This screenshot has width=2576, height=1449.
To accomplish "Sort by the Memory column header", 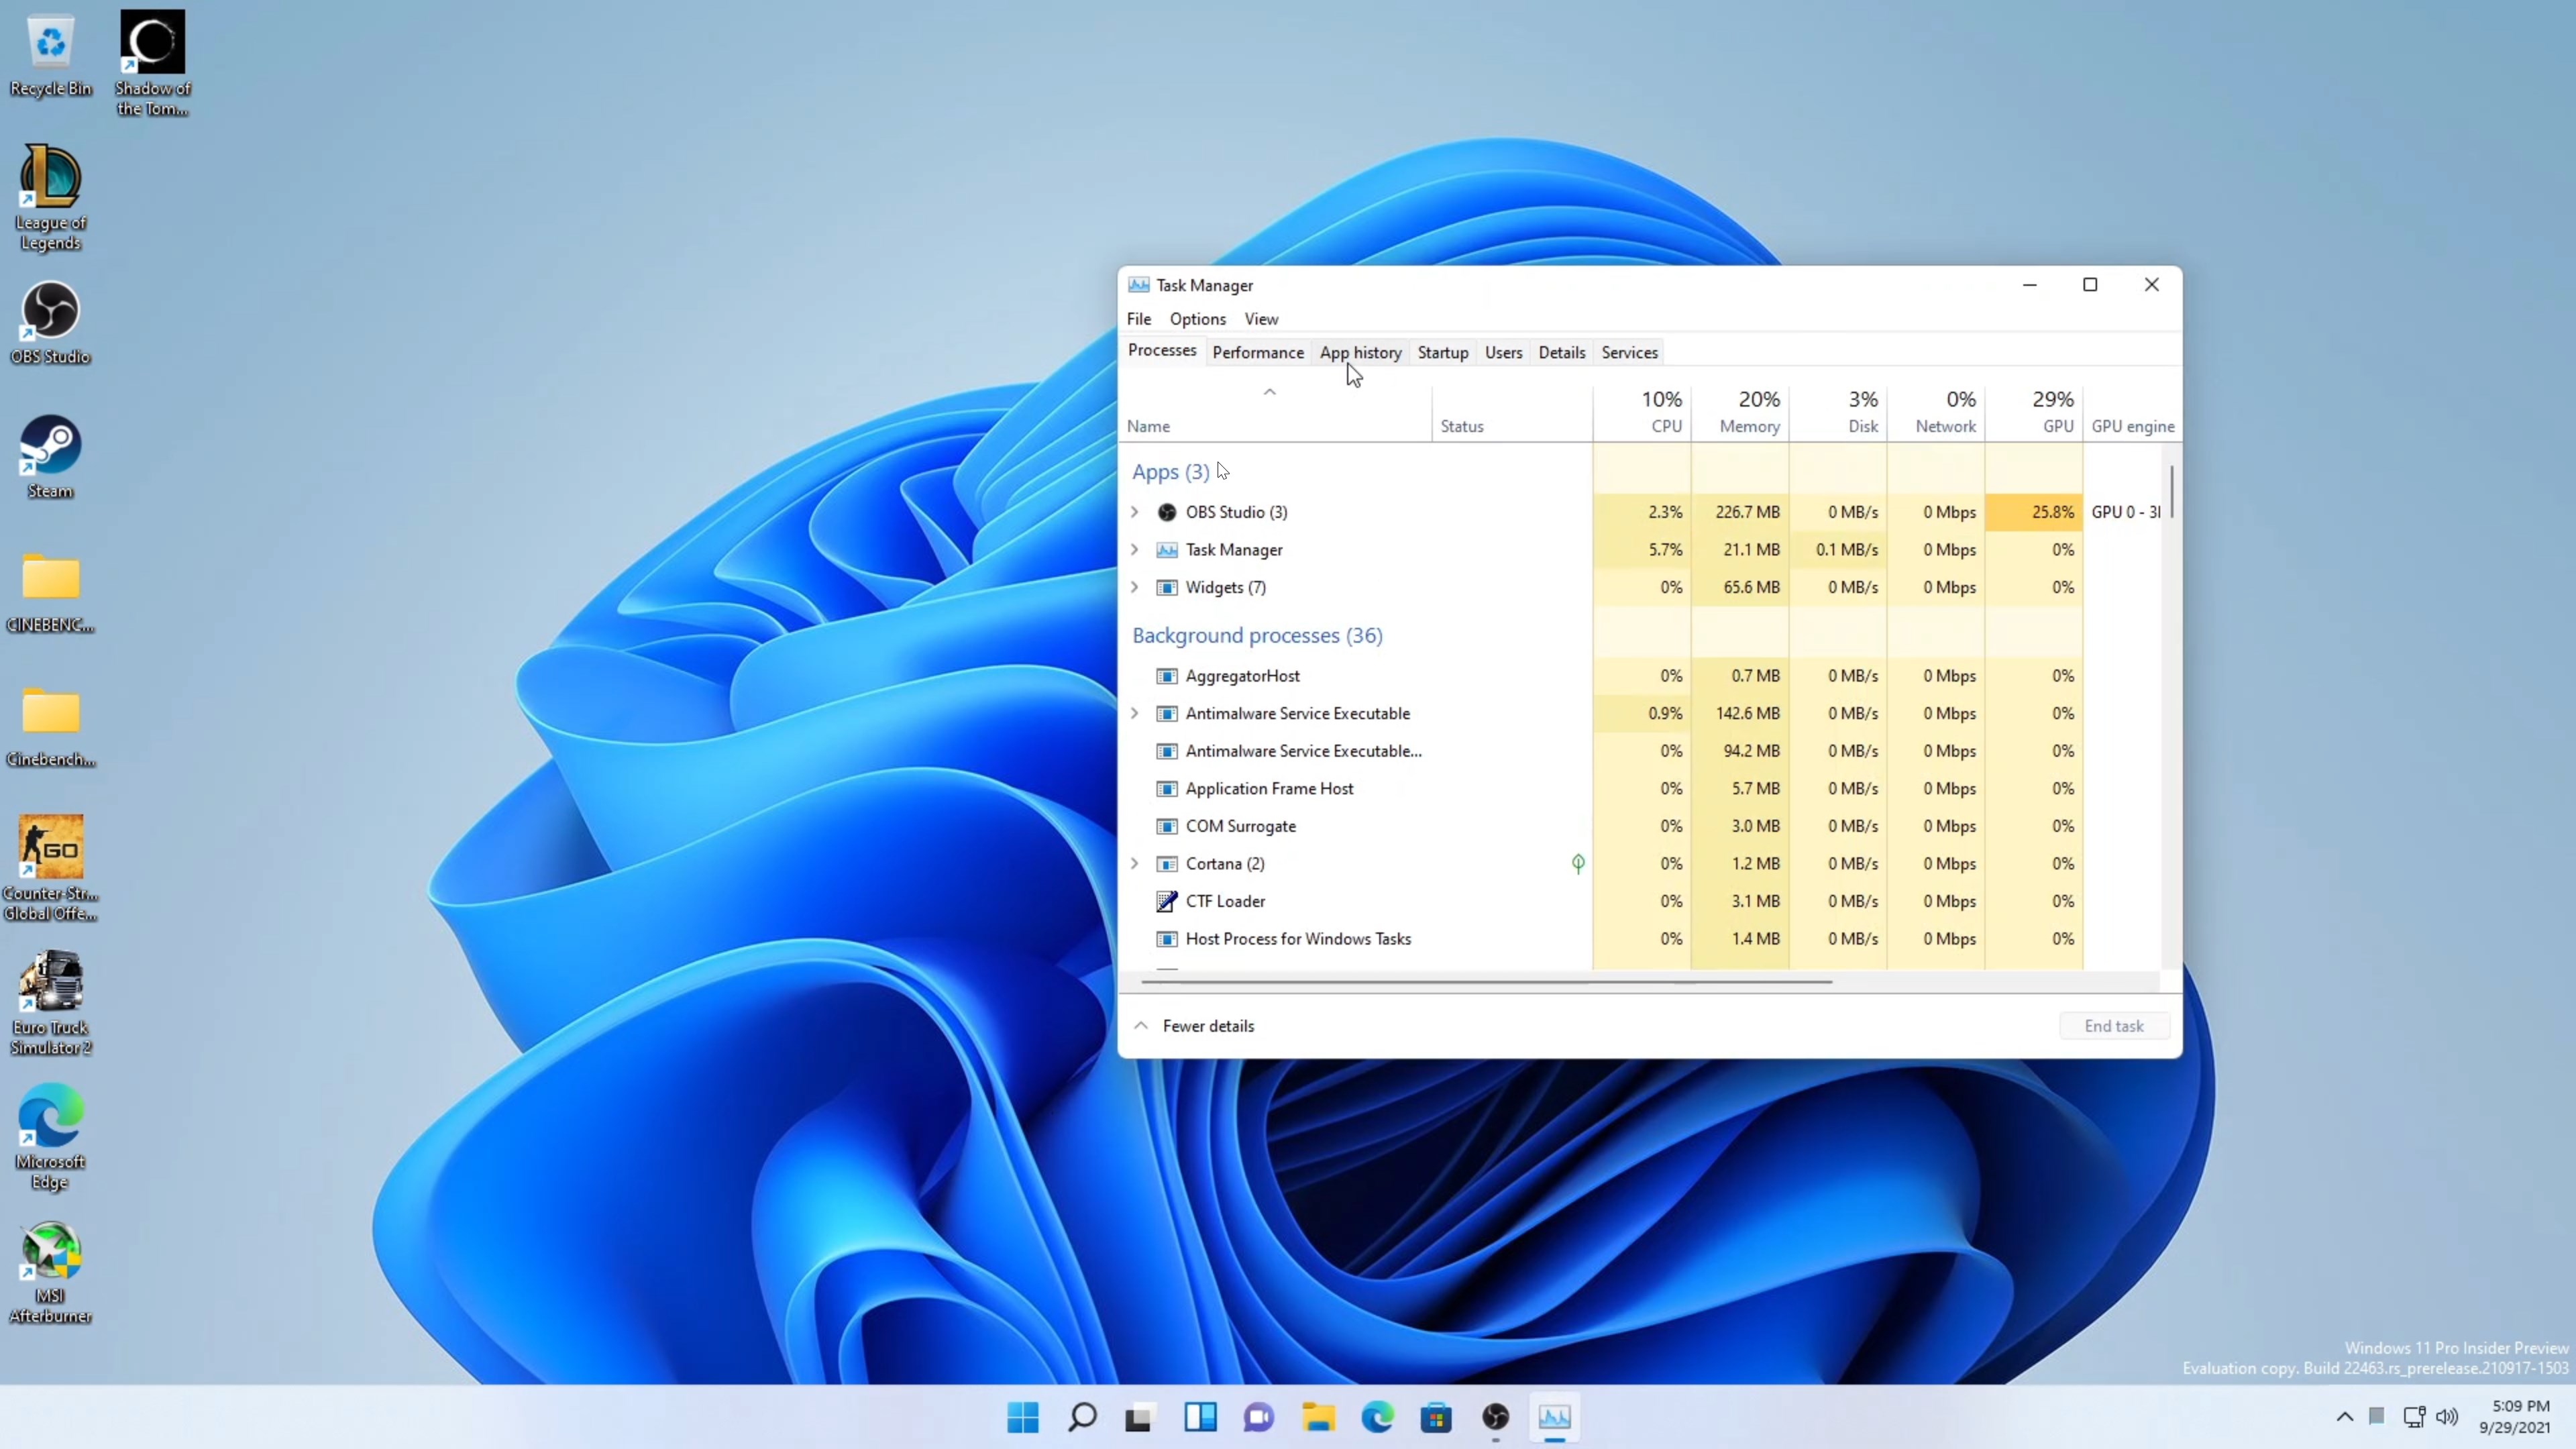I will 1740,413.
